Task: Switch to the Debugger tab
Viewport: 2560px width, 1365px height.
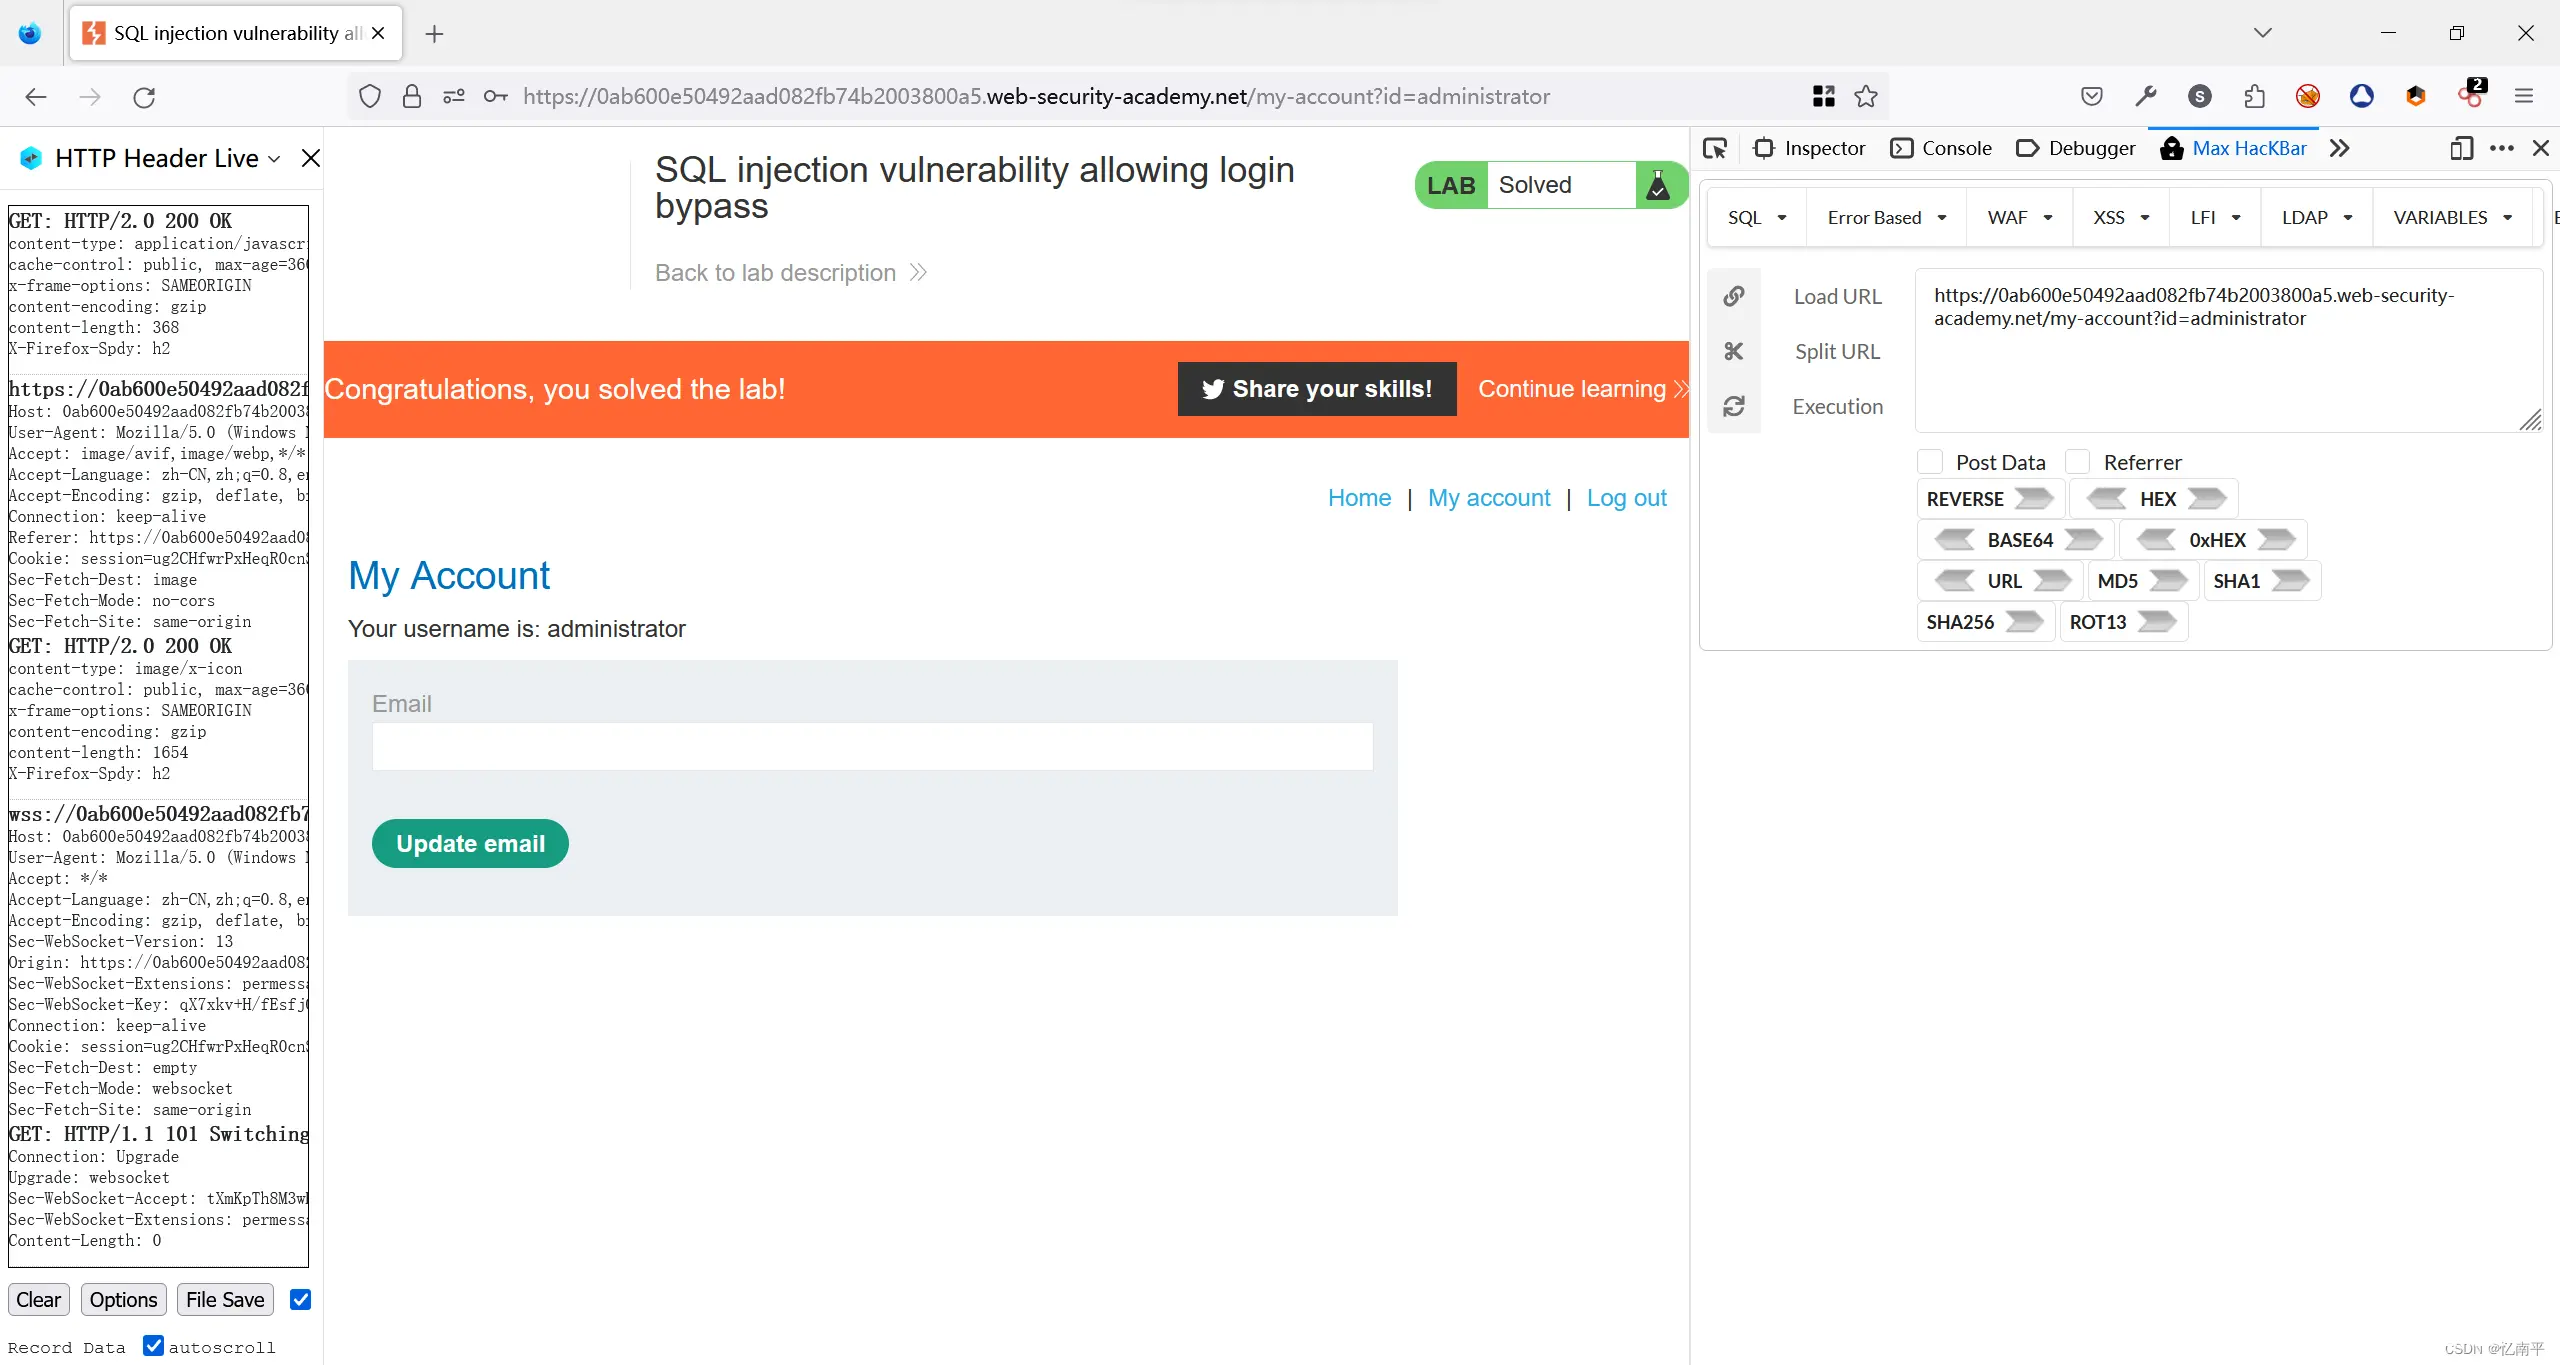Action: tap(2076, 148)
